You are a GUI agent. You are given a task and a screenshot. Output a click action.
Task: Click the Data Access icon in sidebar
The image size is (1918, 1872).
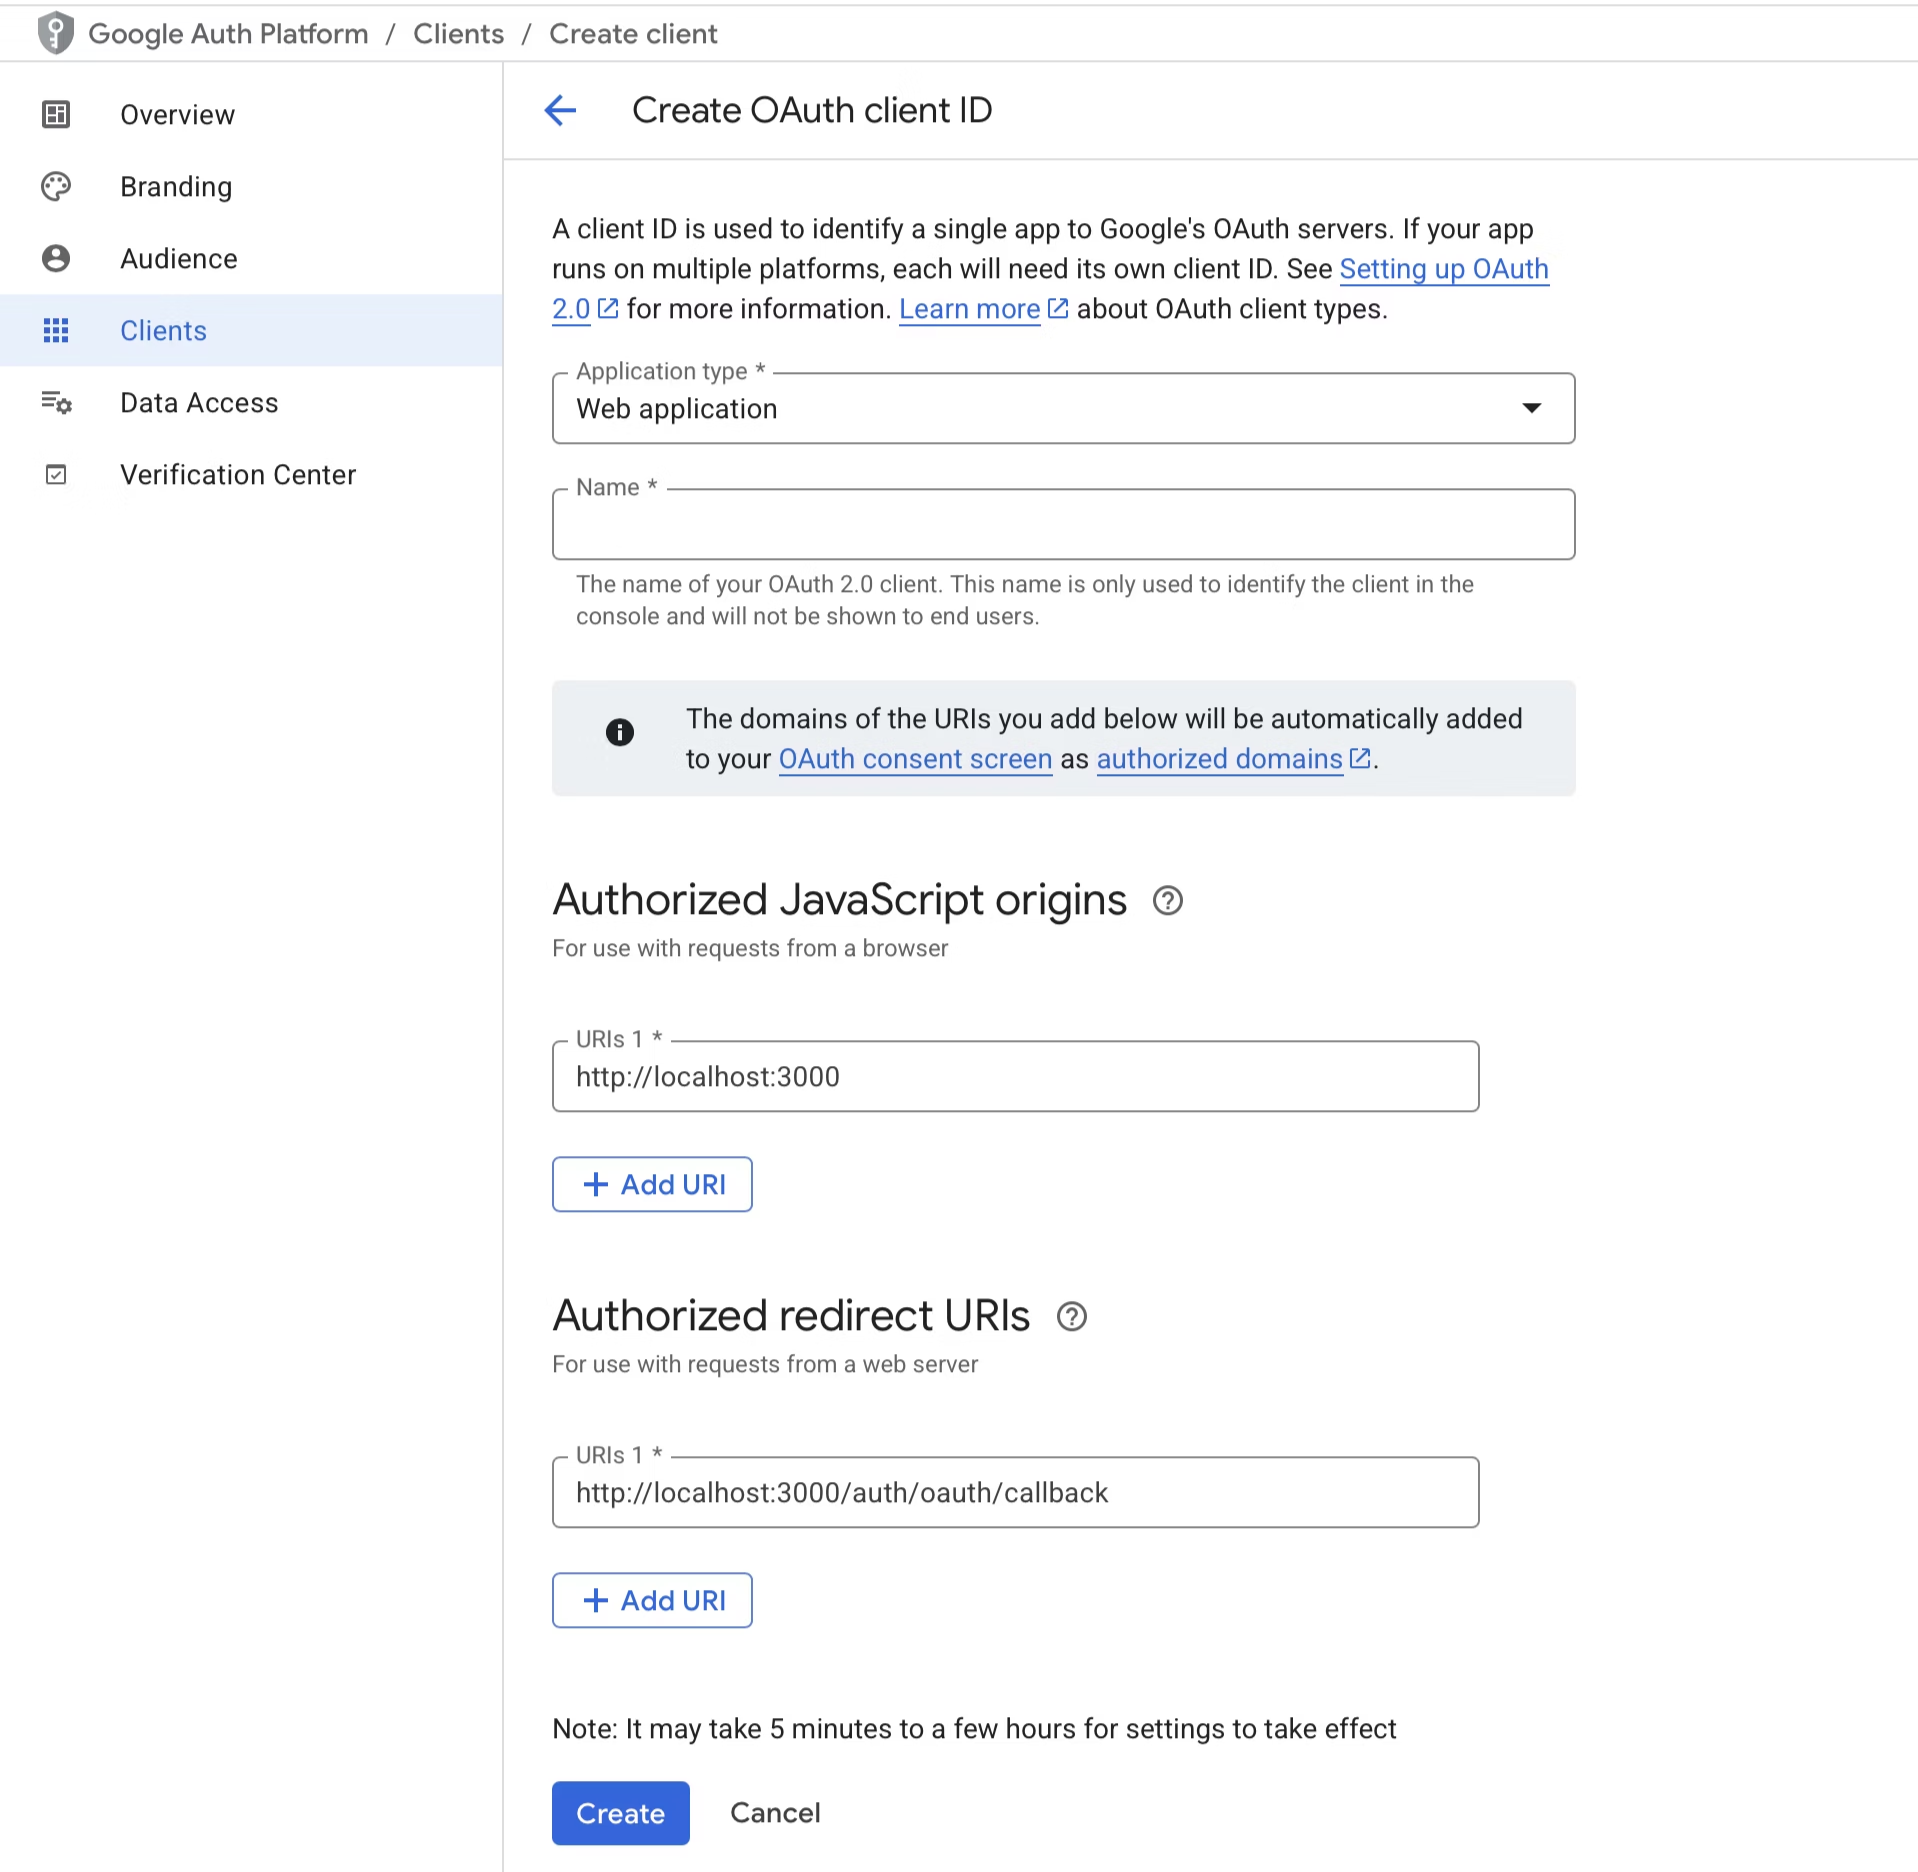(56, 402)
